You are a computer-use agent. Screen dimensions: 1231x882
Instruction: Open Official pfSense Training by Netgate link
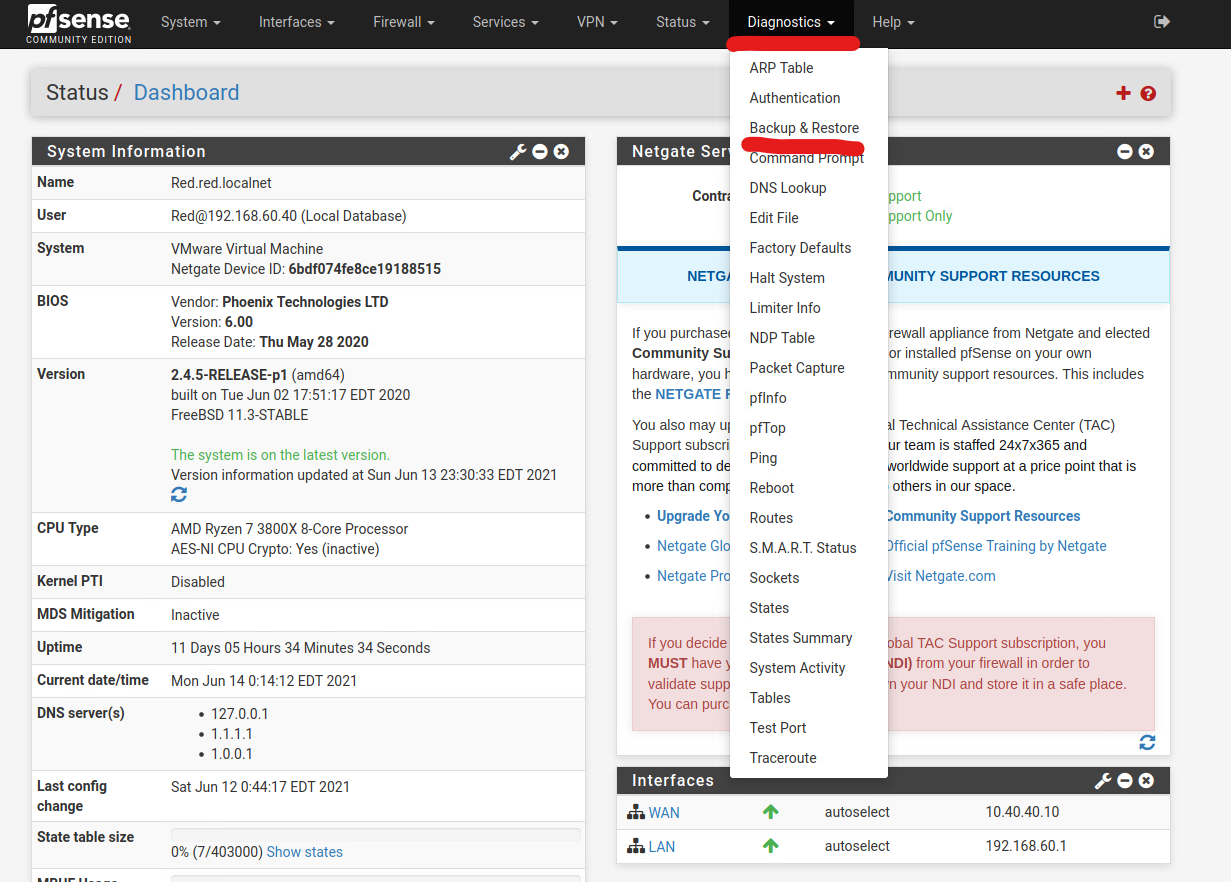click(996, 546)
